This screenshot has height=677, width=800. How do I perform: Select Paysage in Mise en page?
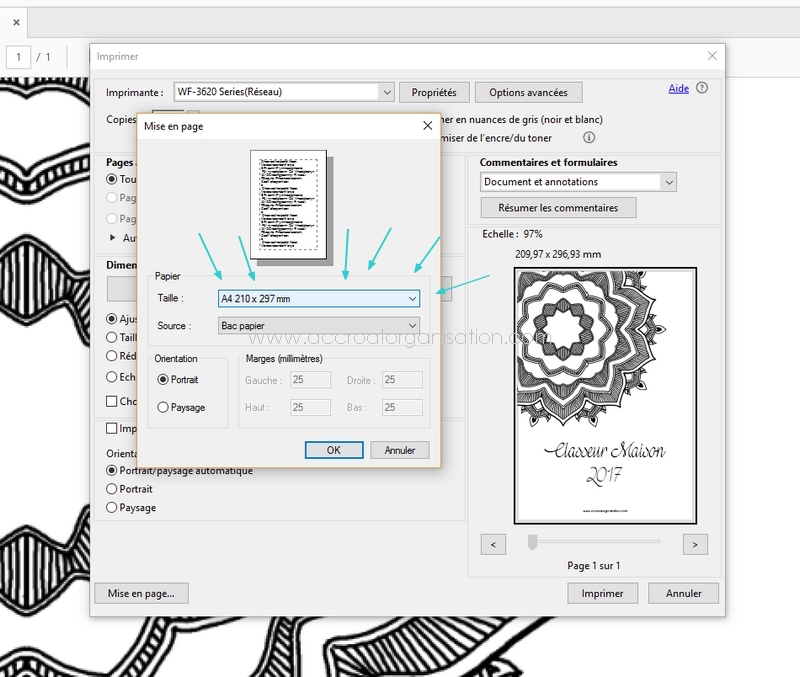[164, 407]
